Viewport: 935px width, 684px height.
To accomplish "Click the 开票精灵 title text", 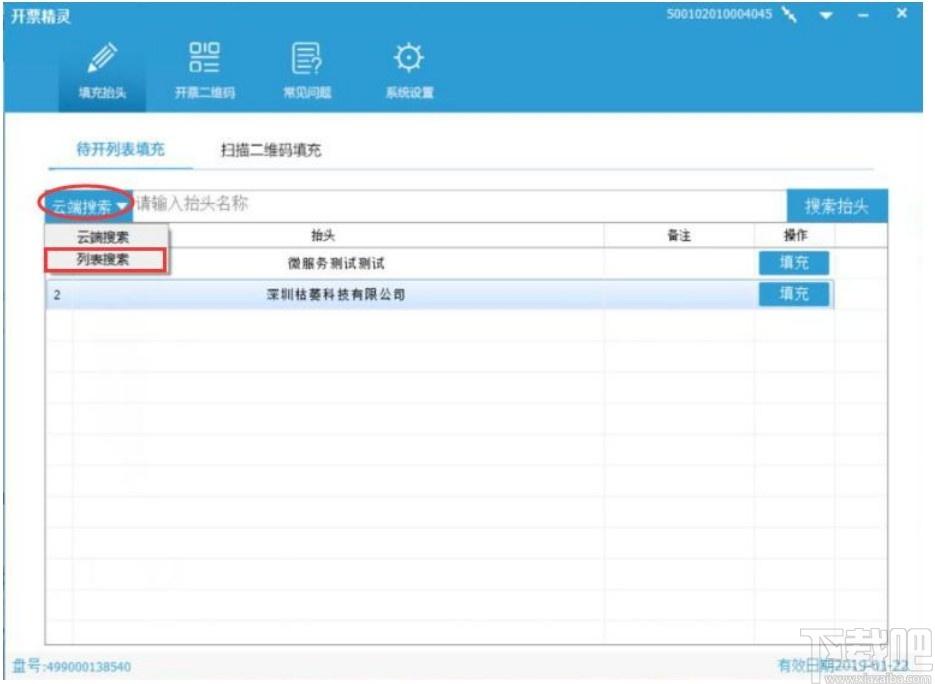I will tap(41, 16).
